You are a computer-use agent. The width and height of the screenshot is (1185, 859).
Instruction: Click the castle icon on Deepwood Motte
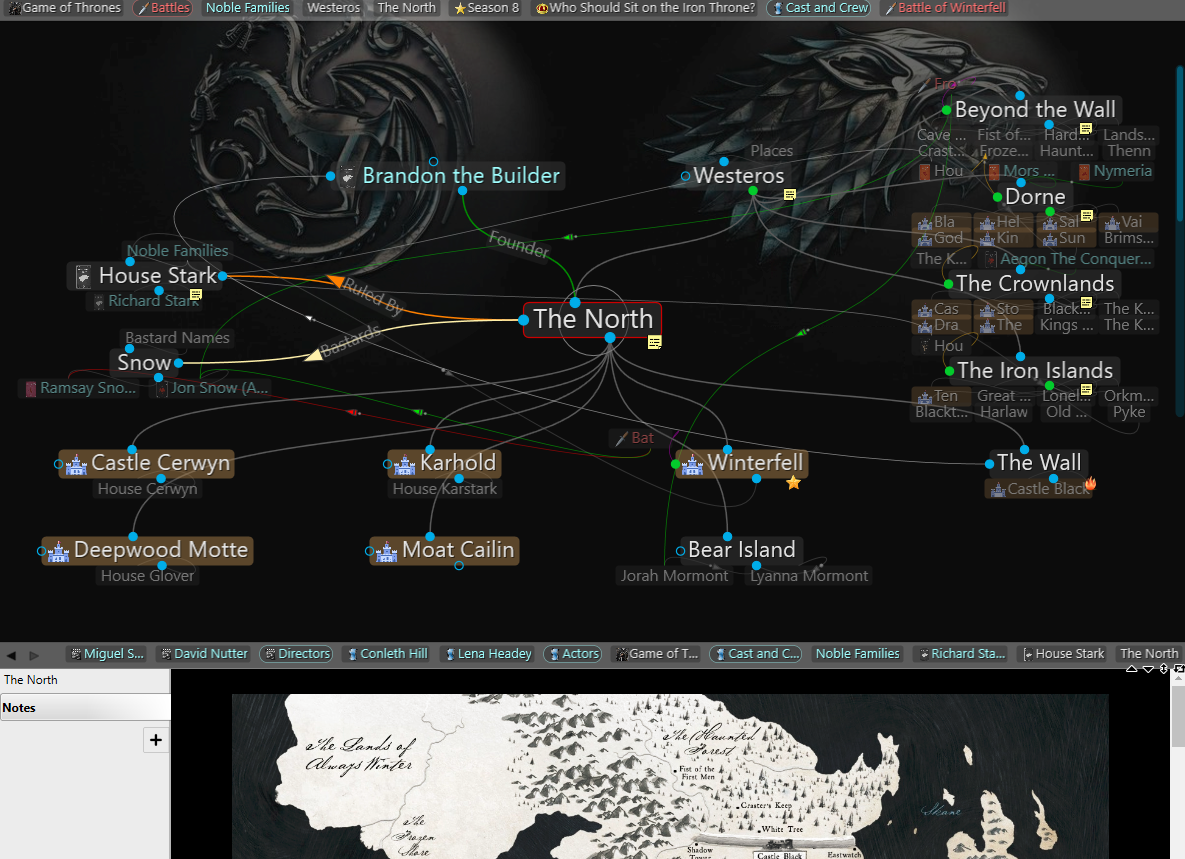point(59,551)
